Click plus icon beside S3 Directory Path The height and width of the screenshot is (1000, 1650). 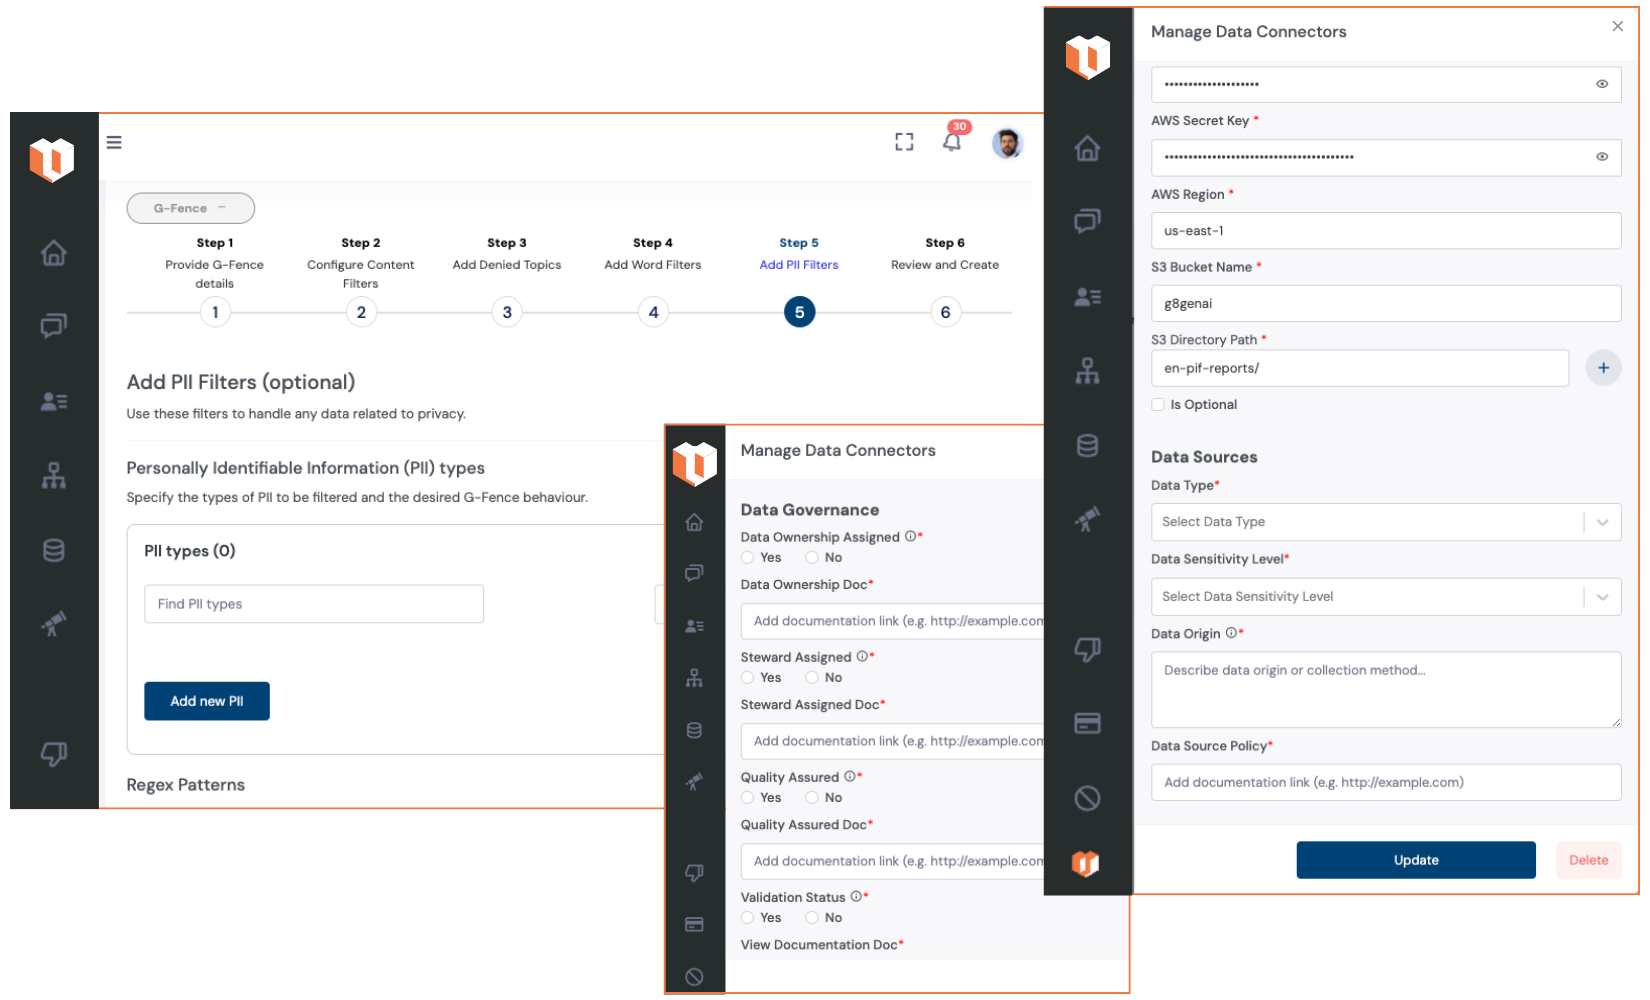(x=1603, y=368)
